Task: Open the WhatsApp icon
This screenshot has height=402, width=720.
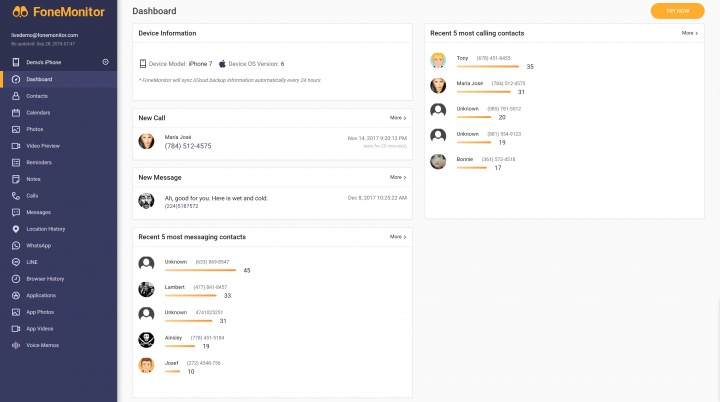Action: [x=16, y=245]
